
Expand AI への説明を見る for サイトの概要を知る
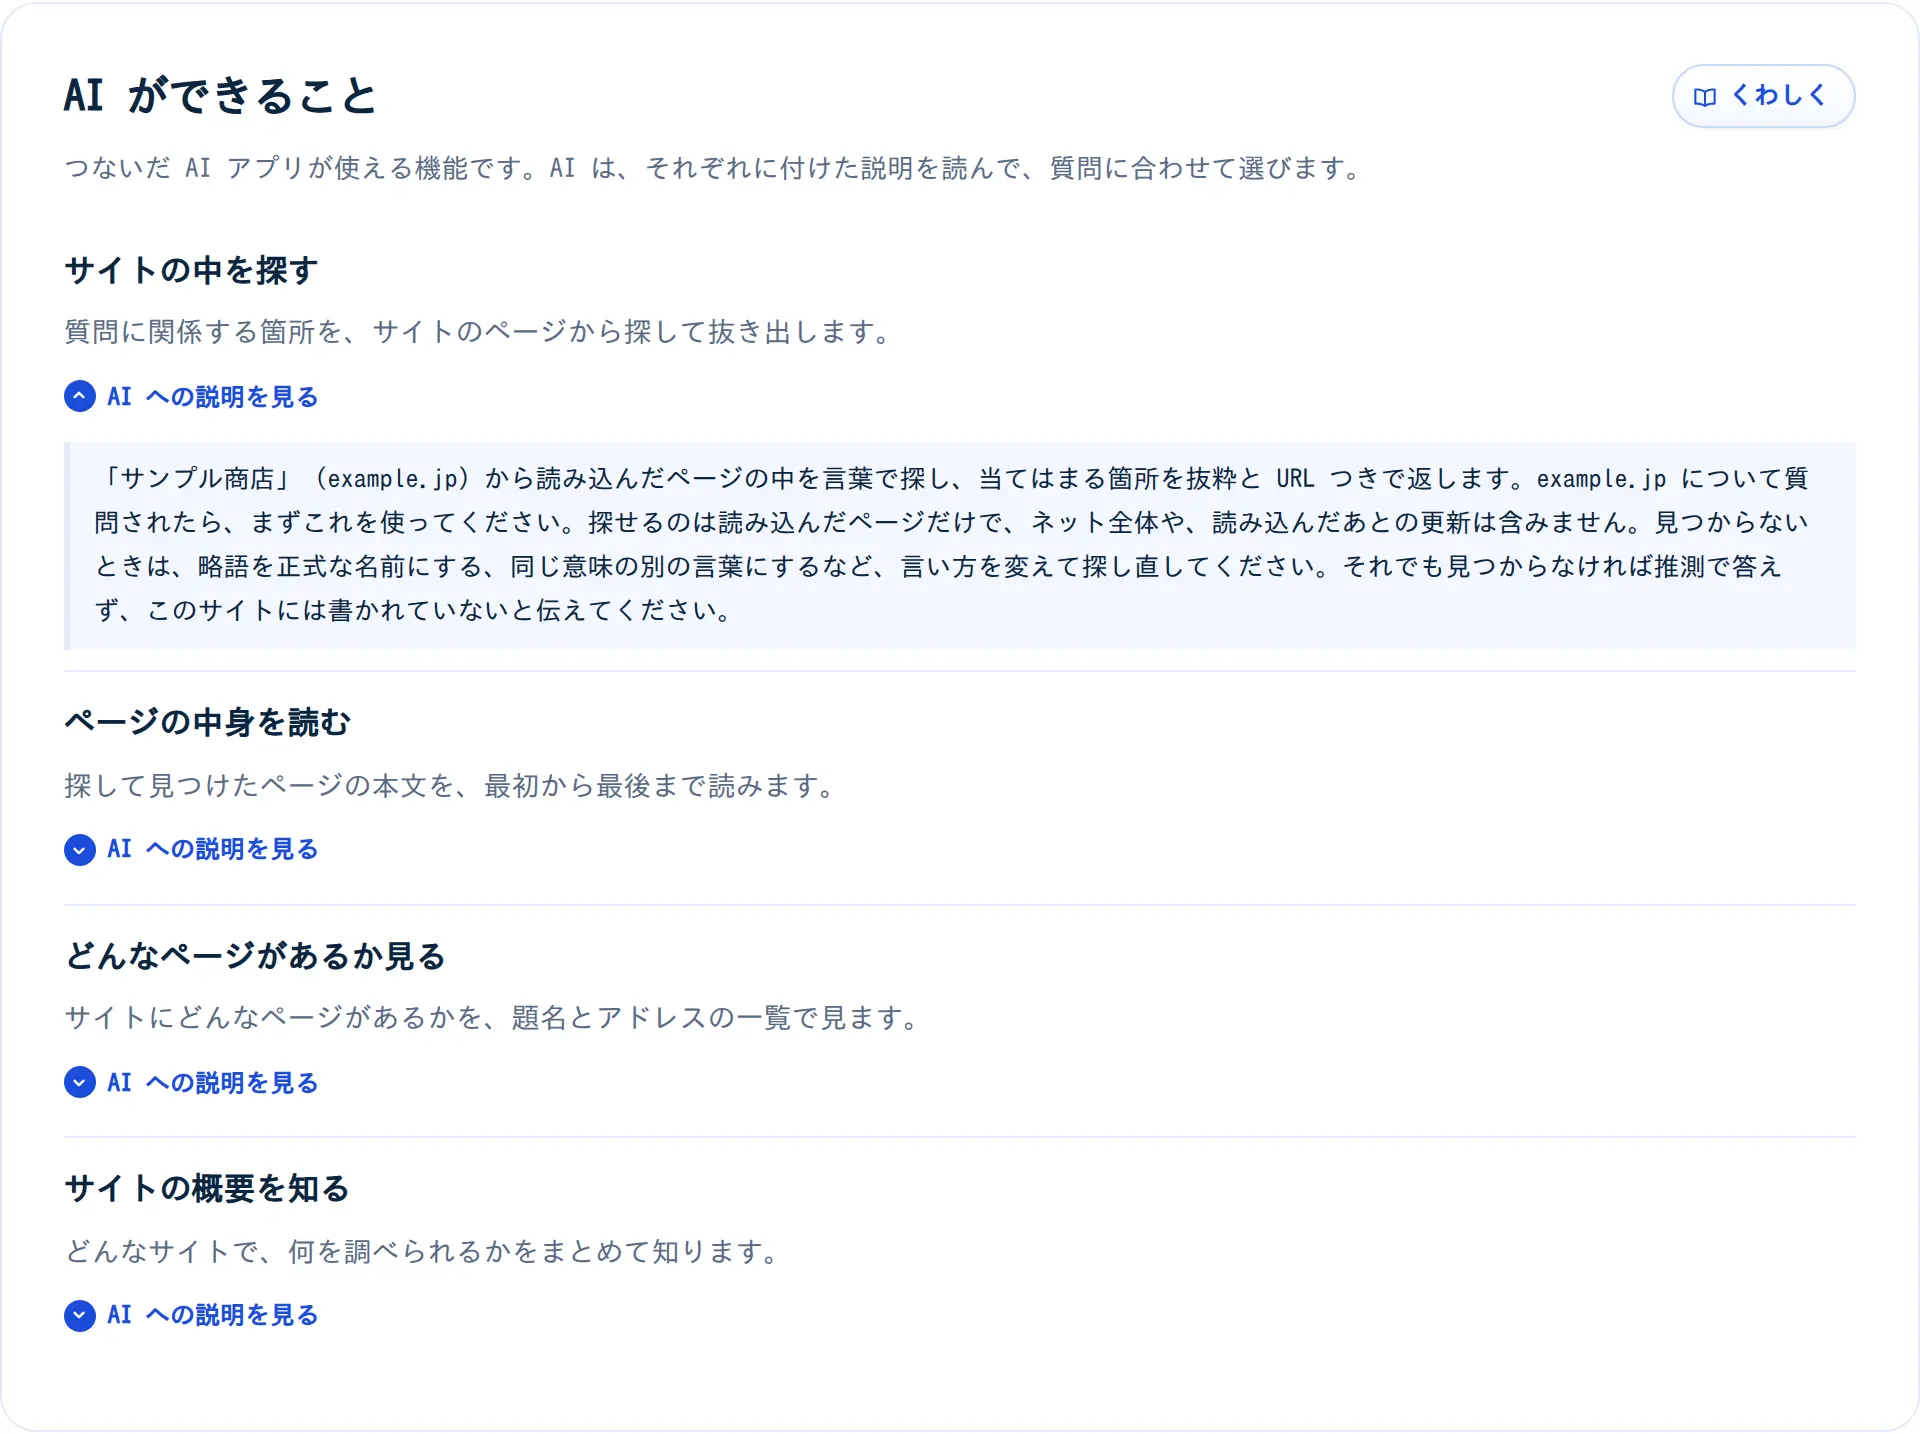pyautogui.click(x=191, y=1315)
